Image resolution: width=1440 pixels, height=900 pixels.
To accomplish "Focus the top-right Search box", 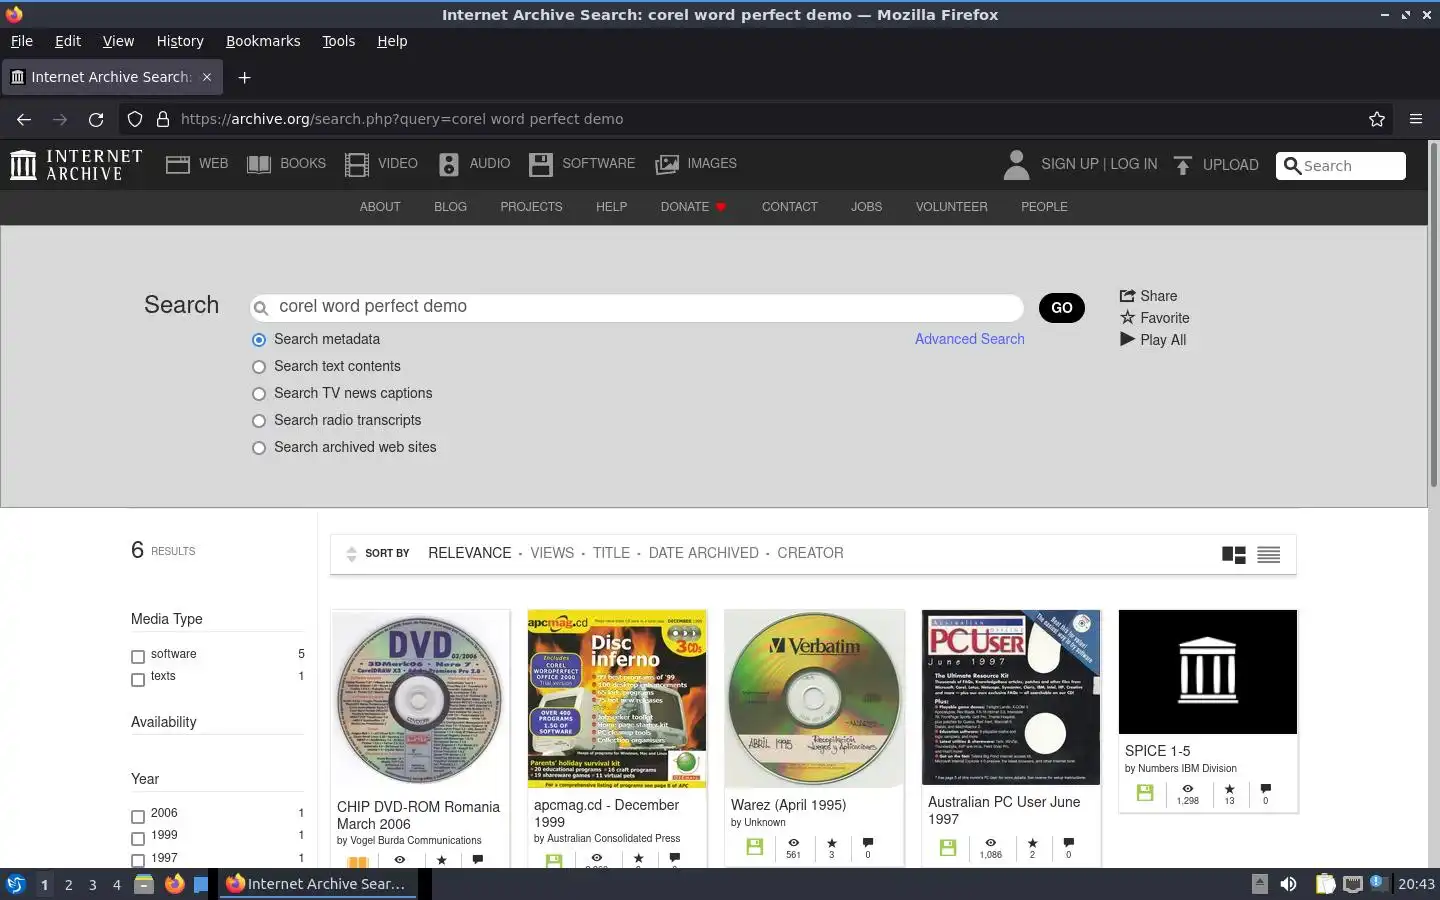I will pyautogui.click(x=1341, y=166).
